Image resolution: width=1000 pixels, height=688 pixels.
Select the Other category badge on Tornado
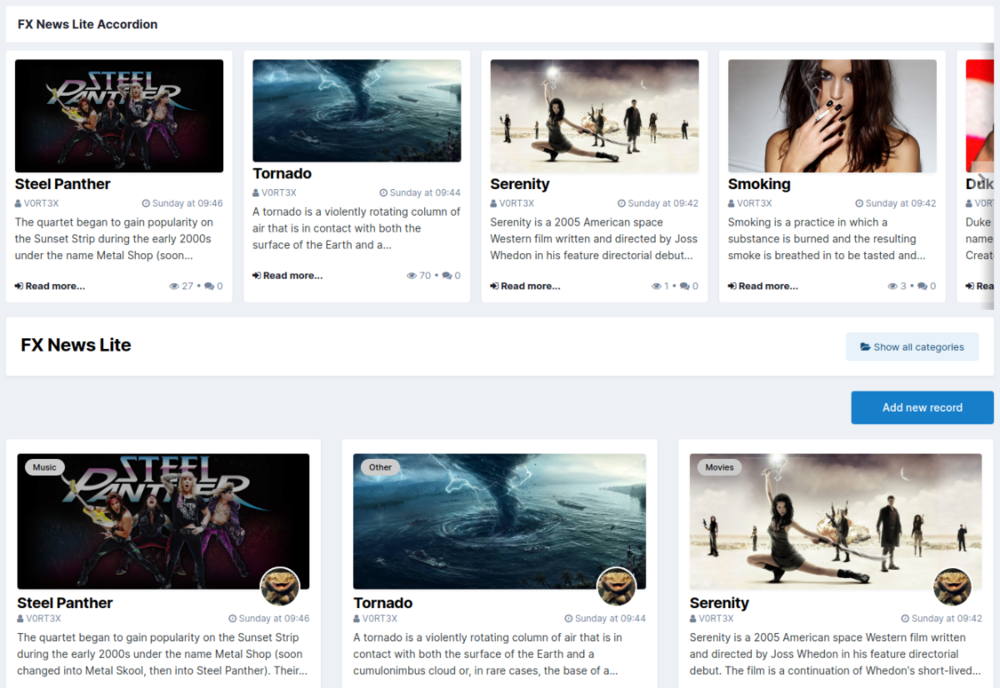coord(380,467)
